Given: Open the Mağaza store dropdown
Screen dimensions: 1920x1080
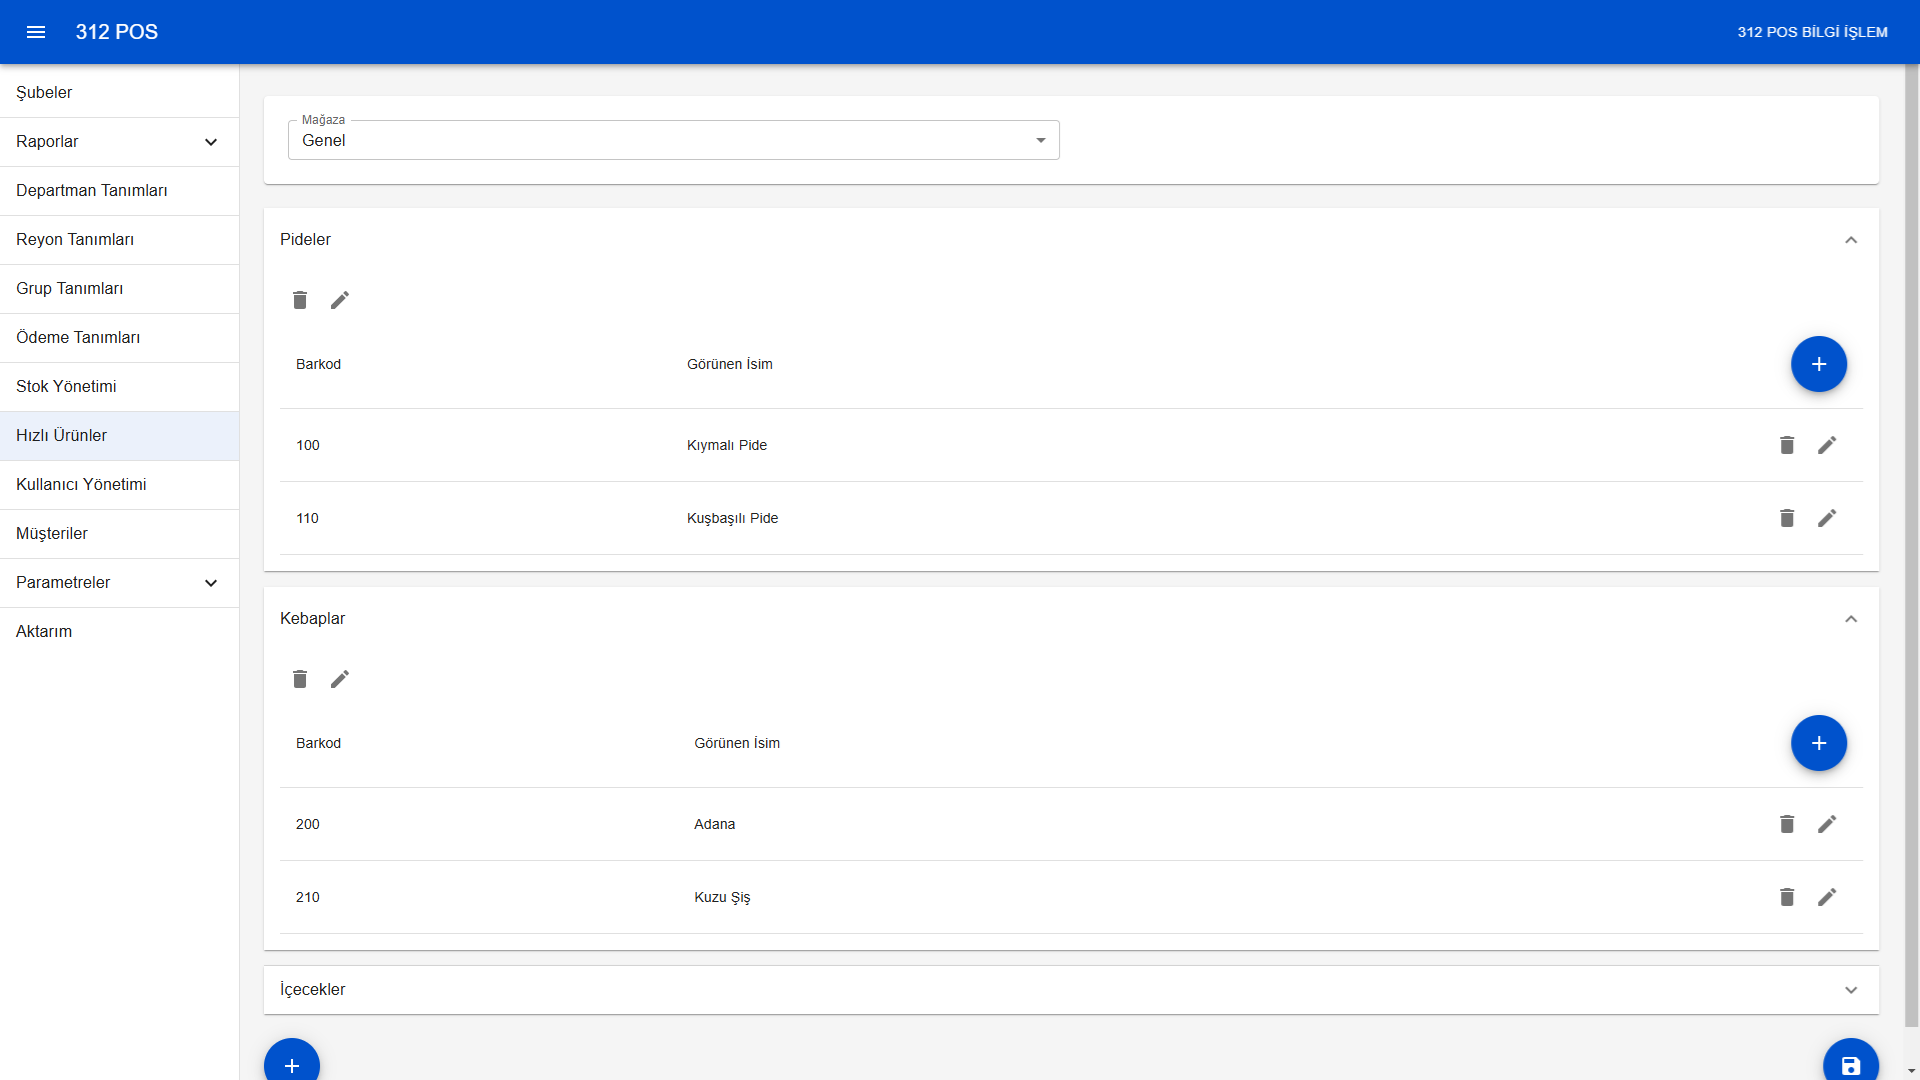Looking at the screenshot, I should [x=673, y=140].
